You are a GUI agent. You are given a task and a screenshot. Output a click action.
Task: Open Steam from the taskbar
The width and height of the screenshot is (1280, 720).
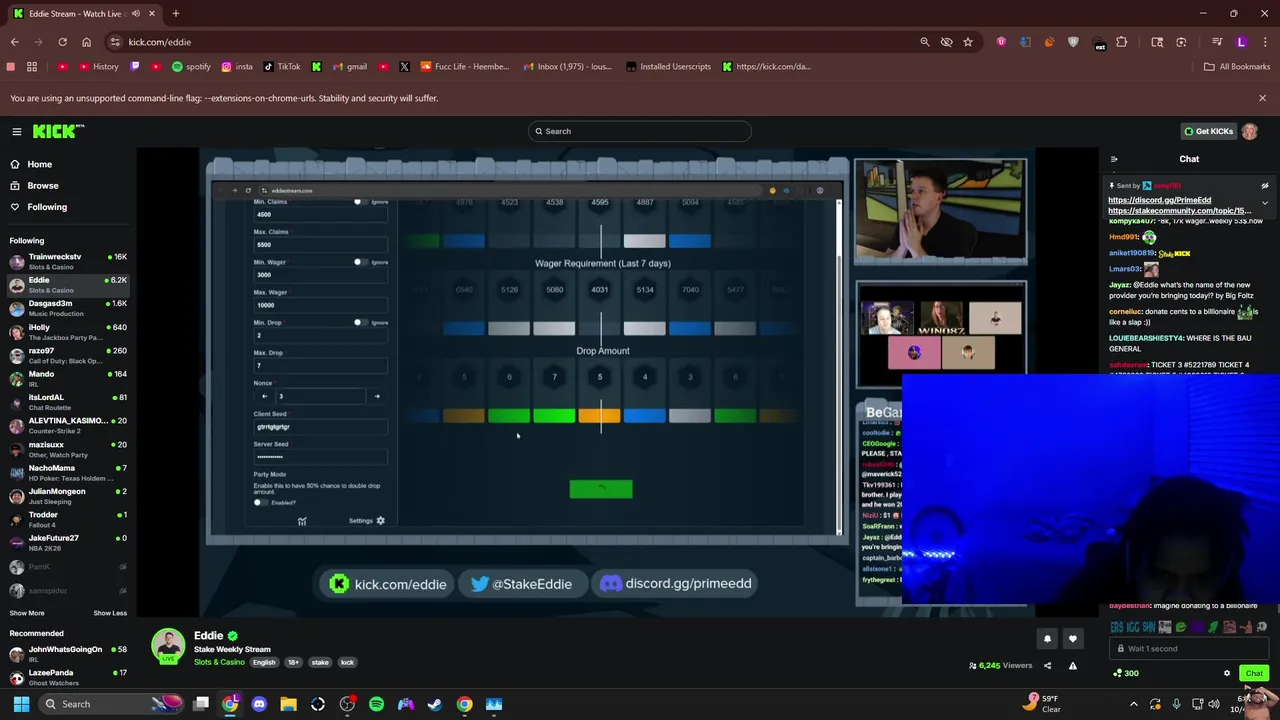click(x=435, y=704)
